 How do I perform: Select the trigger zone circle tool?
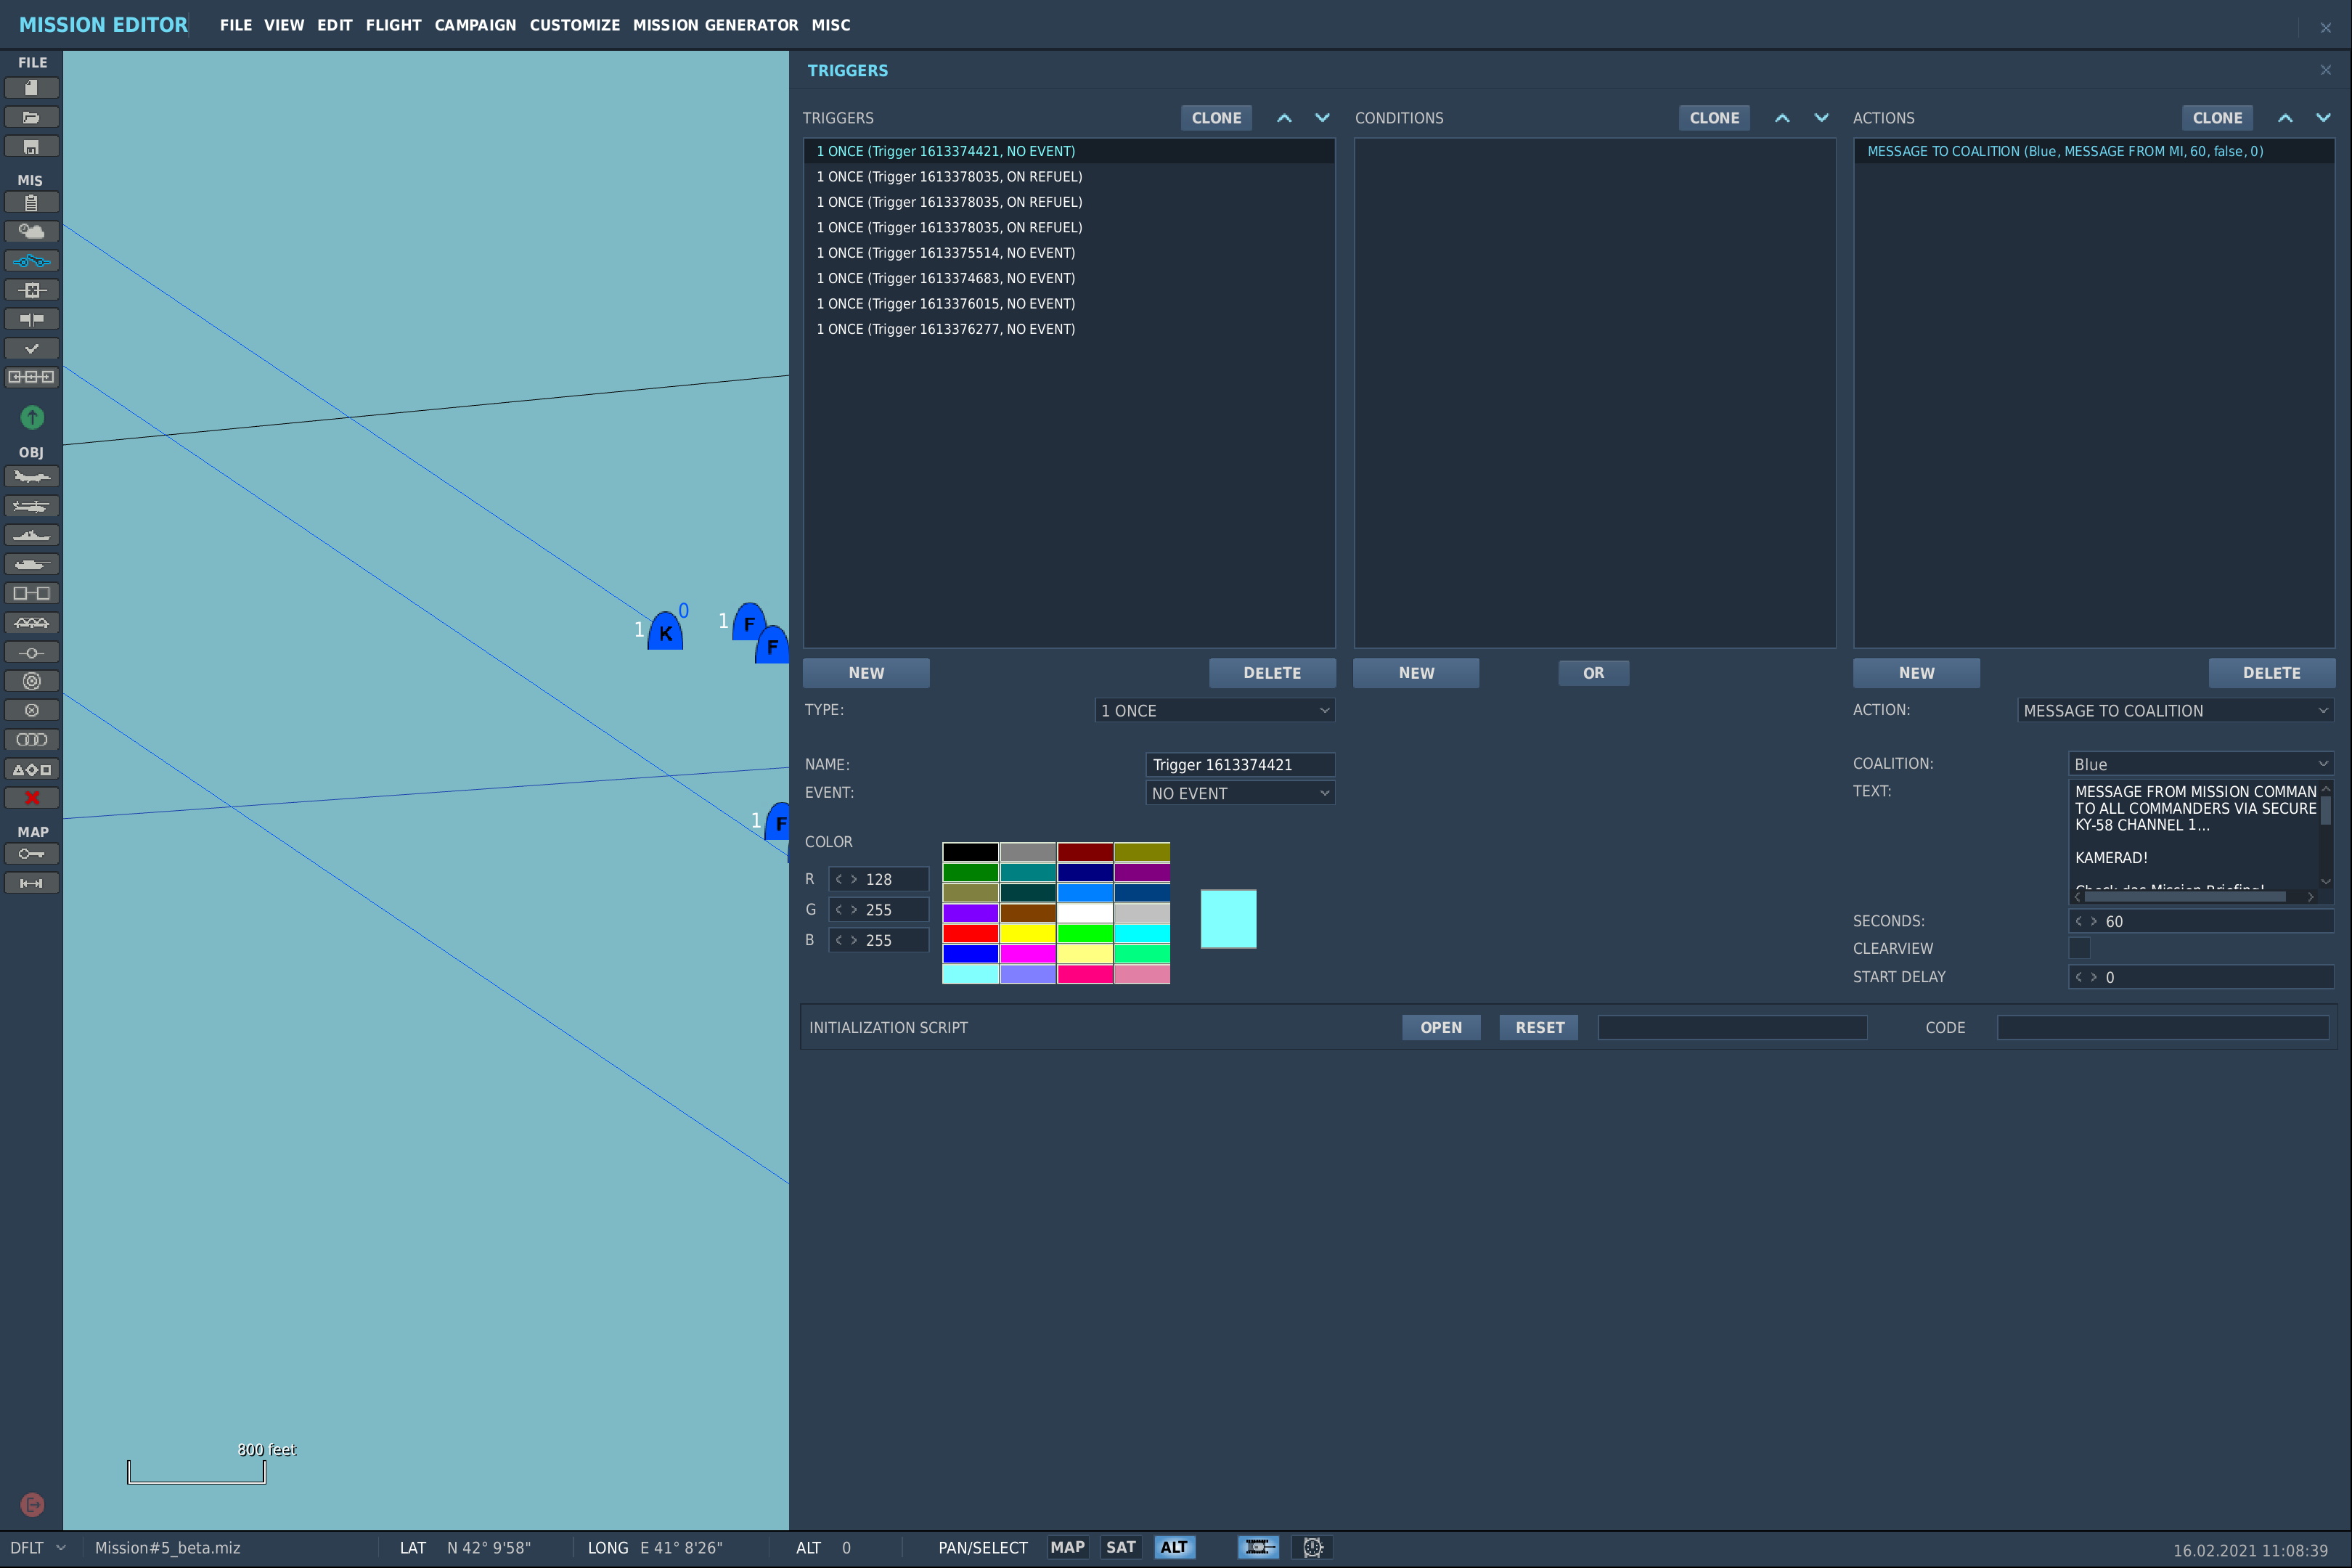[x=31, y=681]
